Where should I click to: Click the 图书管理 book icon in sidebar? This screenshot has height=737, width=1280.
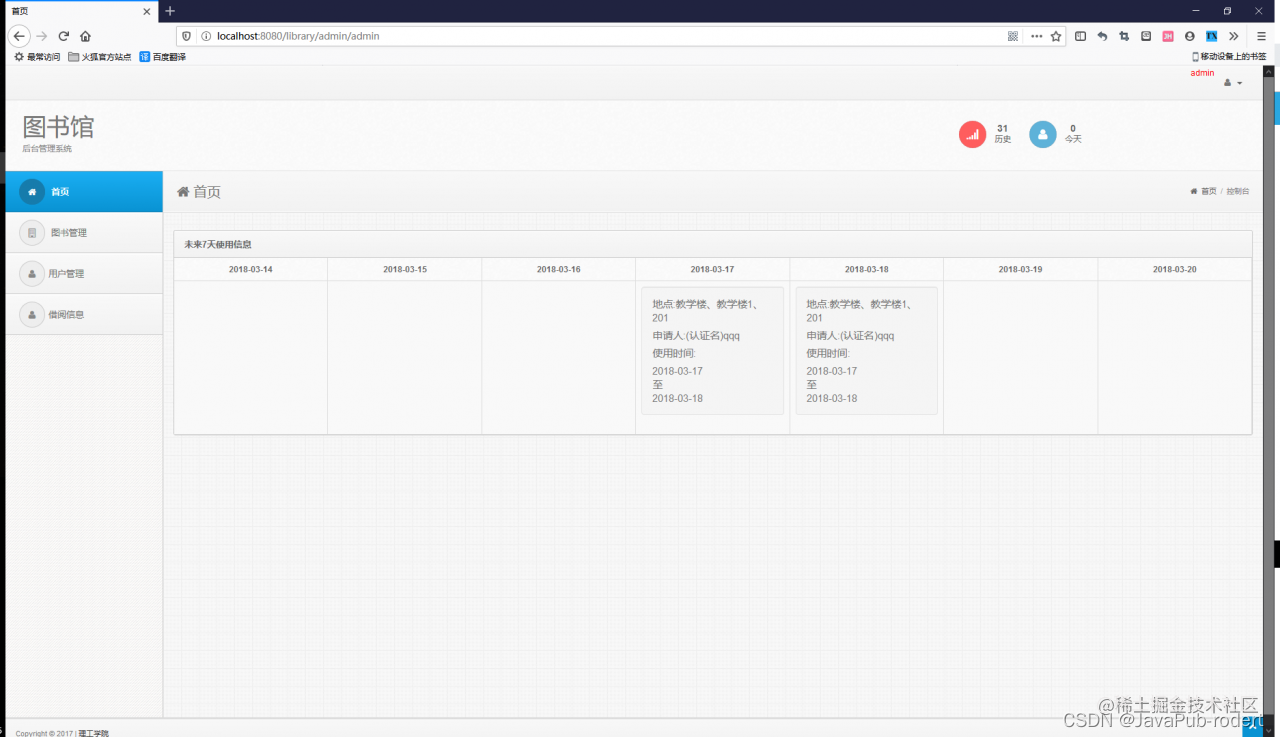pyautogui.click(x=32, y=233)
